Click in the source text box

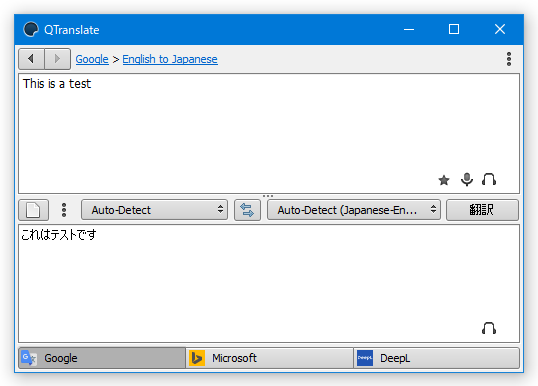[269, 133]
